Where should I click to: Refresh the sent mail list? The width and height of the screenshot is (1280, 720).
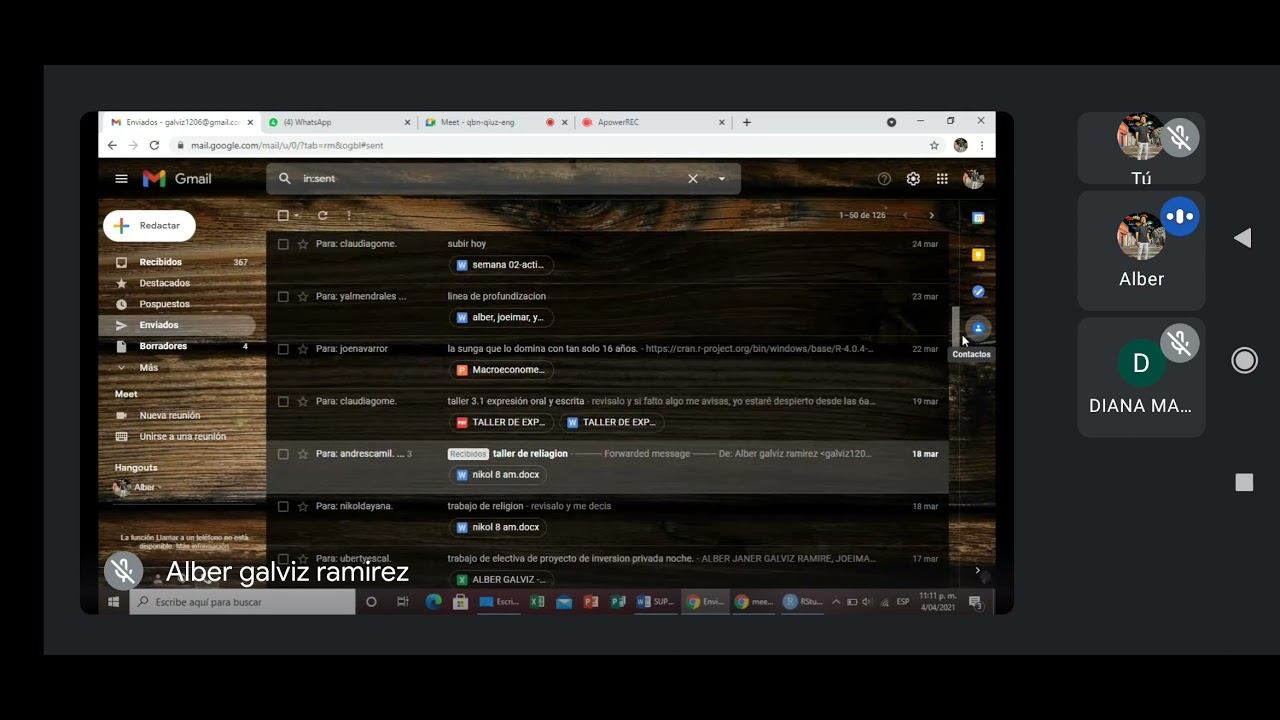coord(322,215)
